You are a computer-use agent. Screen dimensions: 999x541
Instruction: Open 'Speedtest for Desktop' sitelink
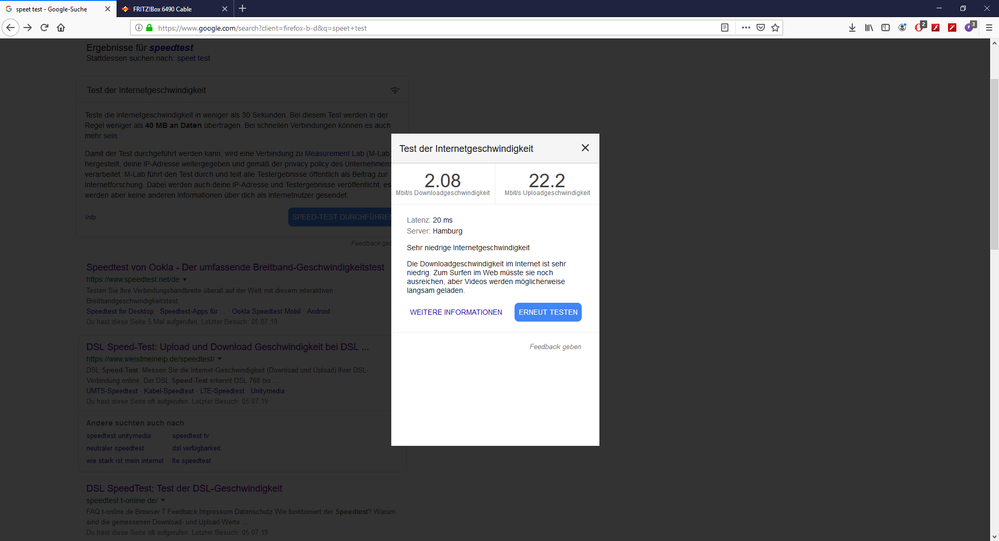[x=120, y=312]
